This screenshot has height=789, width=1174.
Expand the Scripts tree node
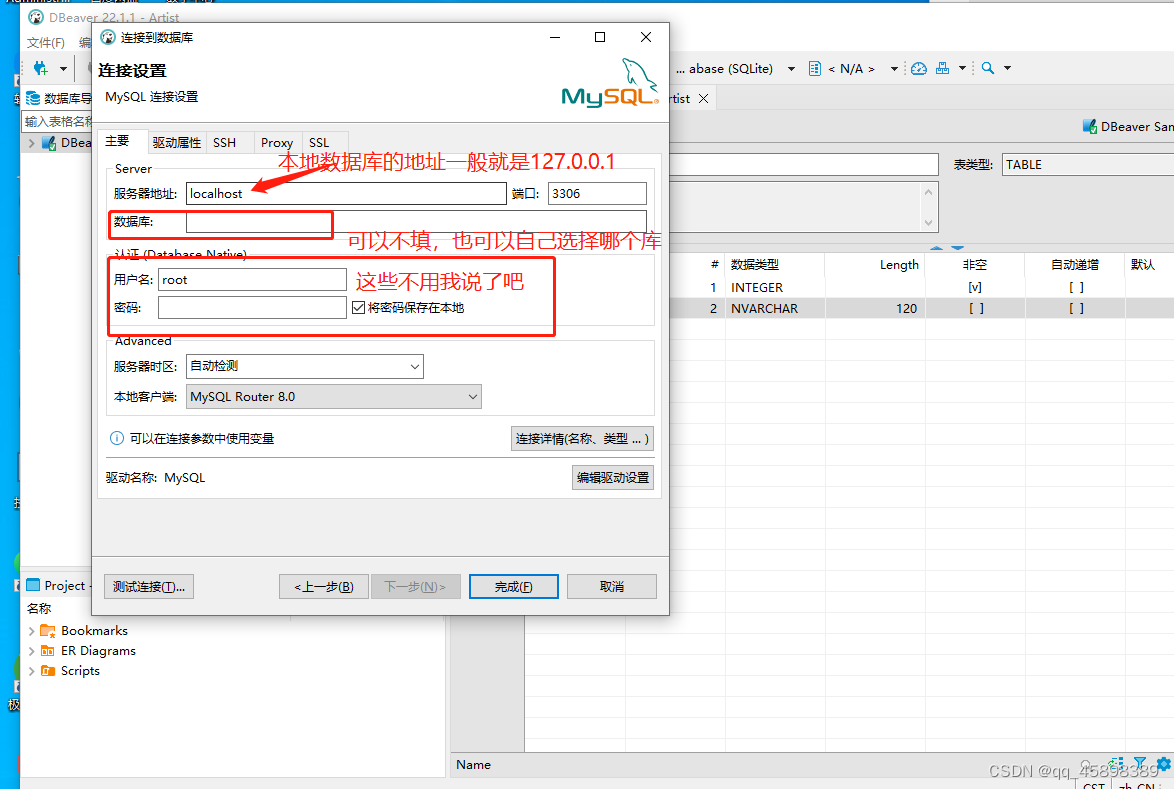31,671
